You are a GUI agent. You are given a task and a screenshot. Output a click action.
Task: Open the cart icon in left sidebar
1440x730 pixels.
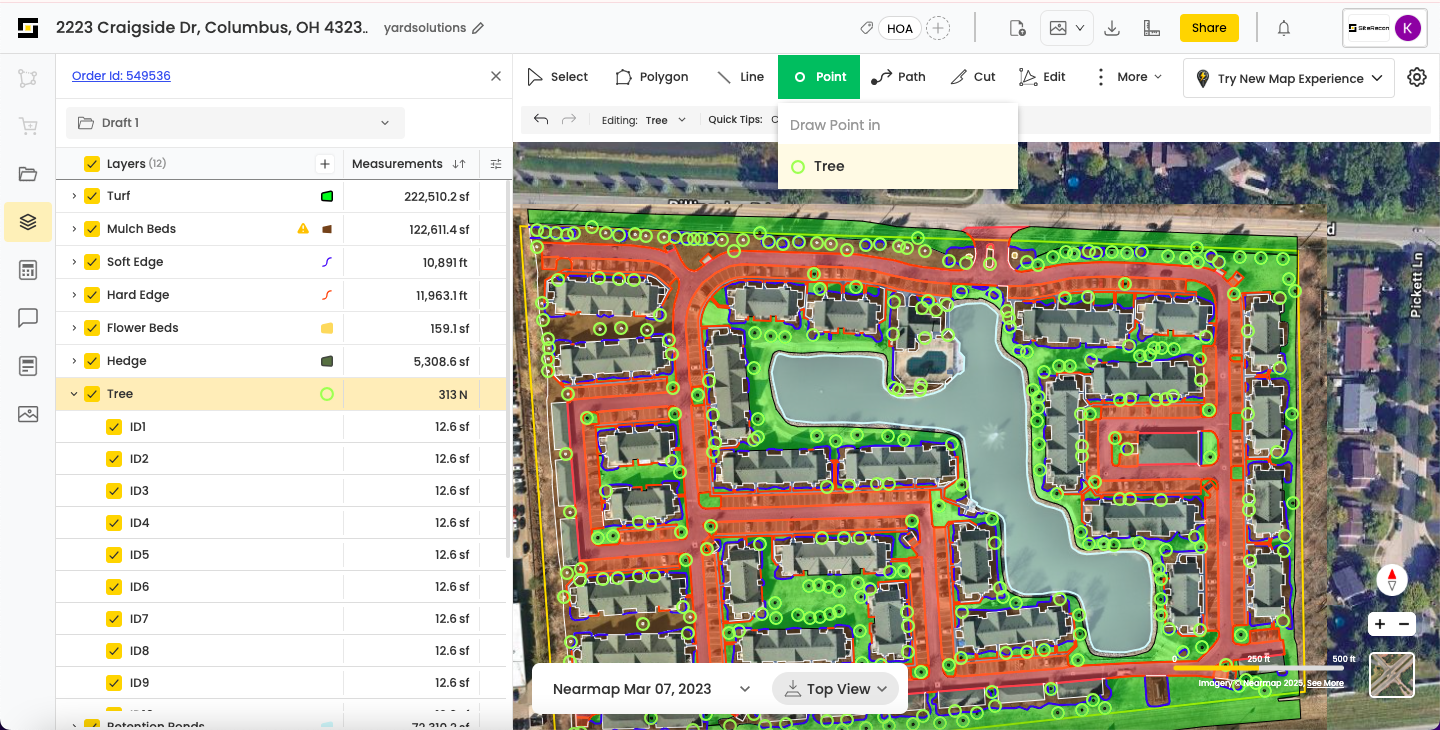[x=28, y=126]
